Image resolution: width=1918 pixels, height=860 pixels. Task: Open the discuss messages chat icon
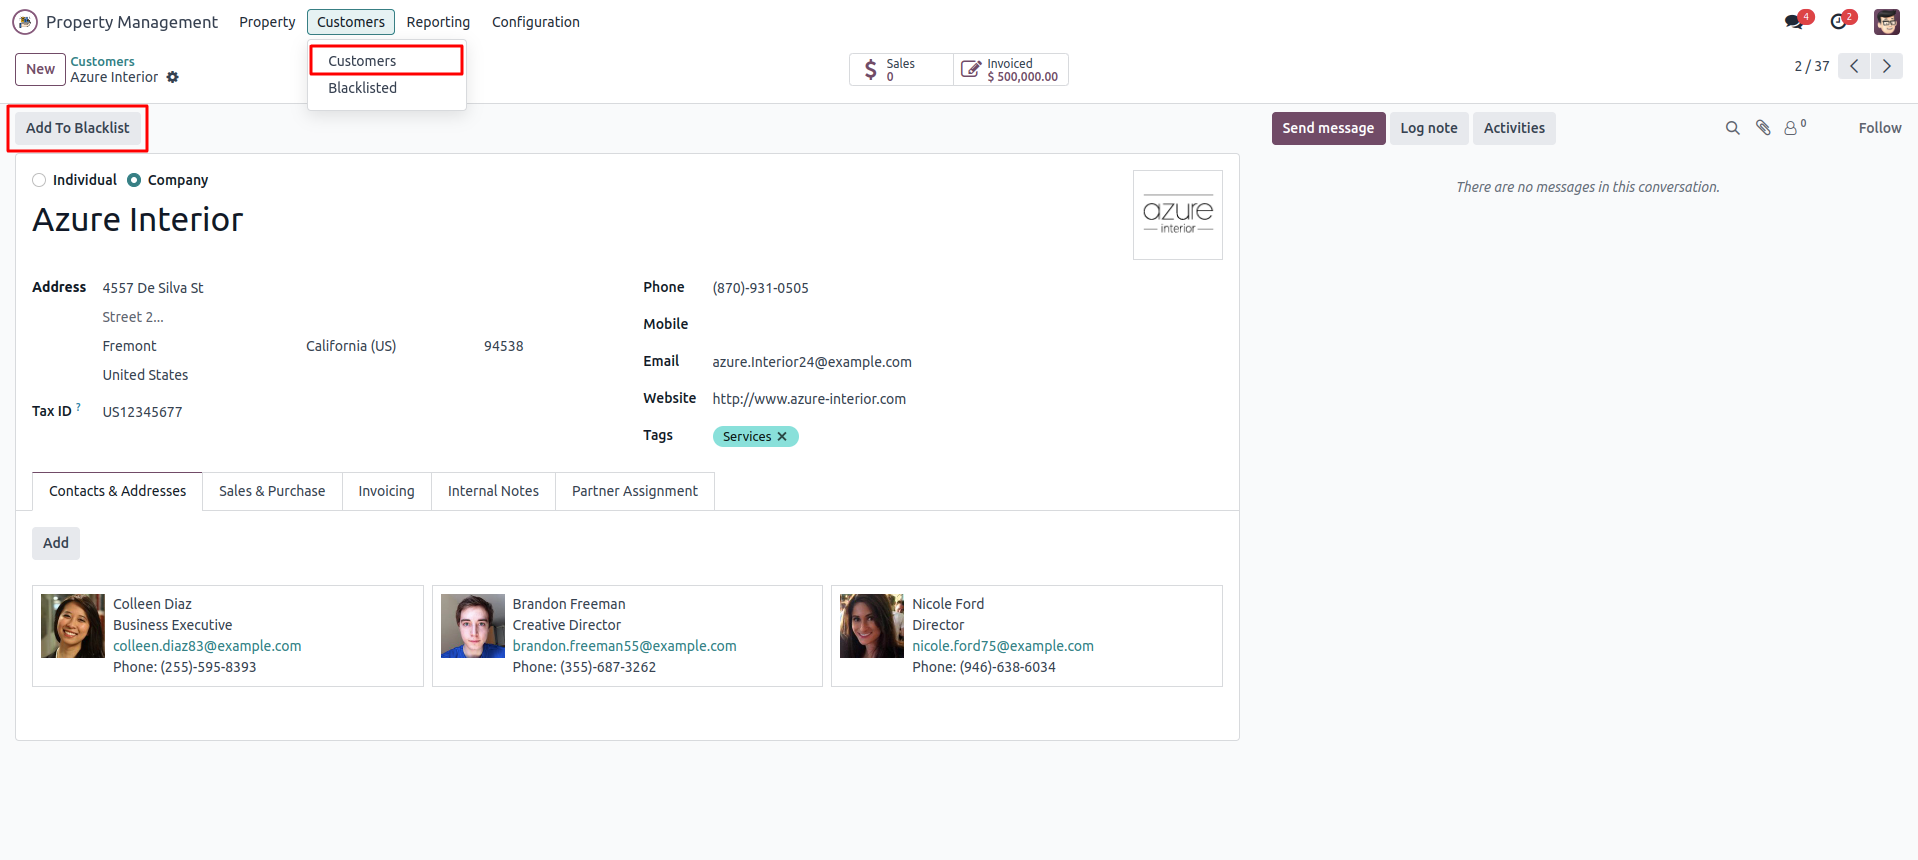click(1794, 22)
